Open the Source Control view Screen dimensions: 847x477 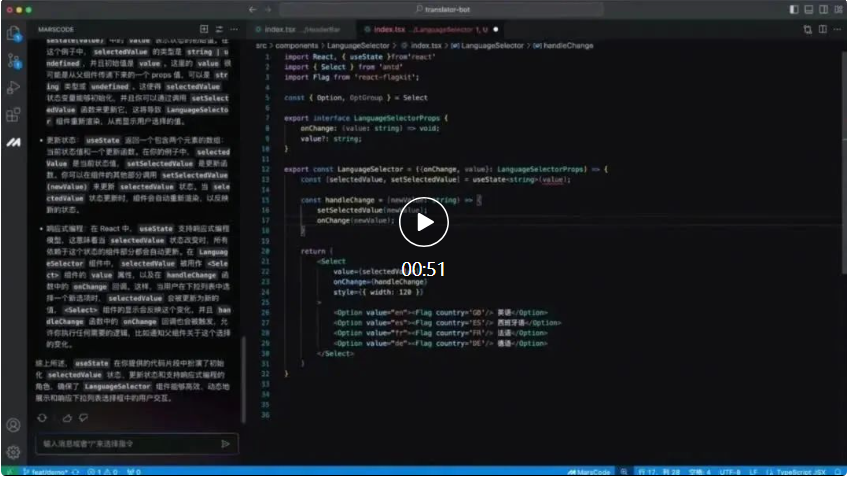coord(14,60)
